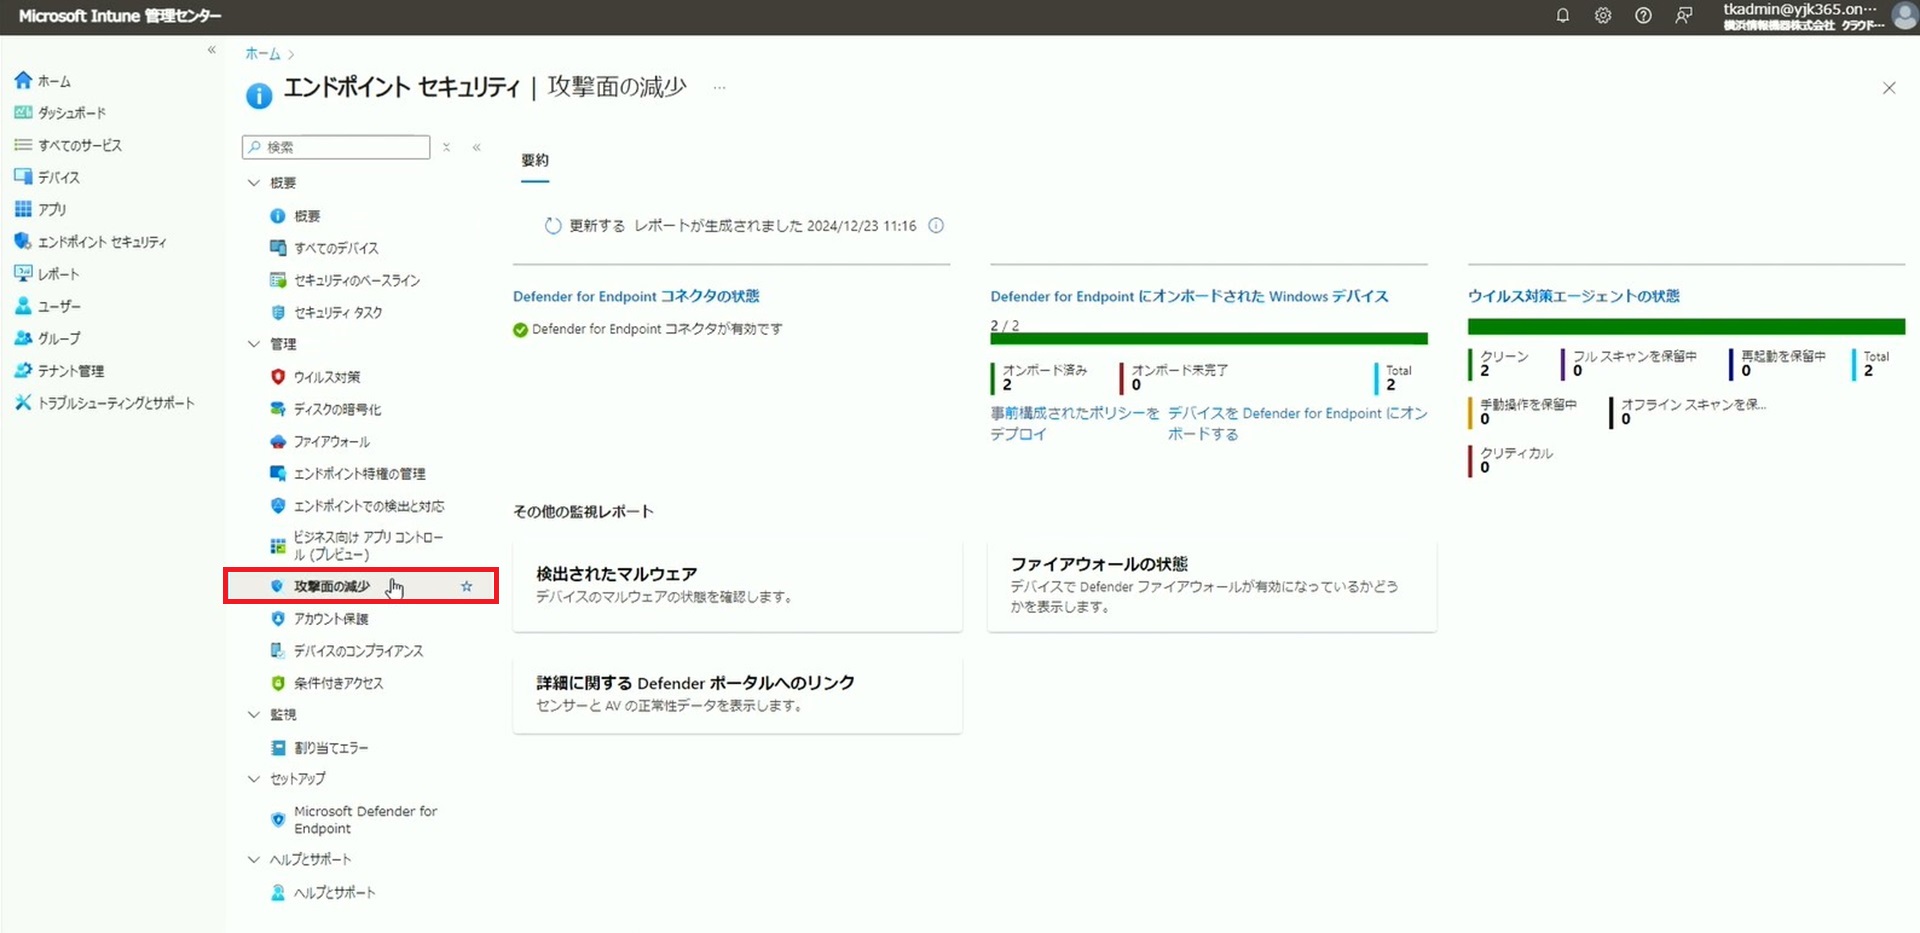This screenshot has width=1920, height=933.
Task: Open エンドポイント セキュリティ in the left navigation
Action: click(90, 242)
